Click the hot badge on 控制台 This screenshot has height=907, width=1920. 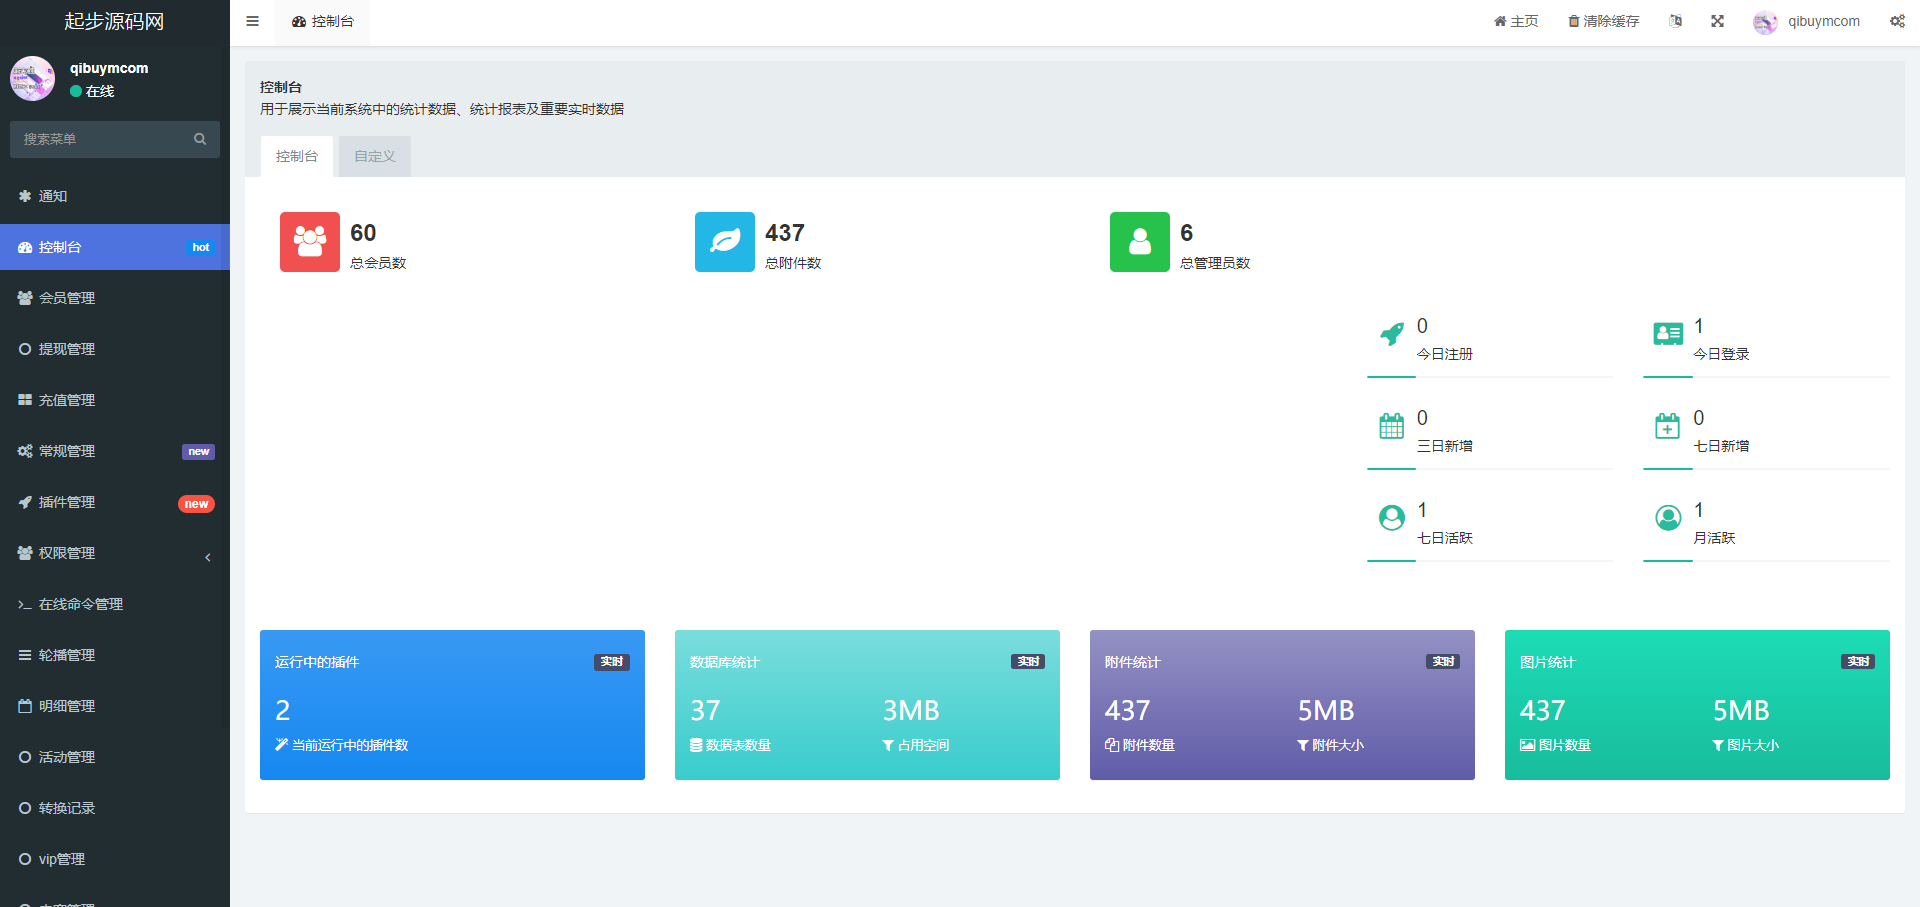(x=201, y=247)
